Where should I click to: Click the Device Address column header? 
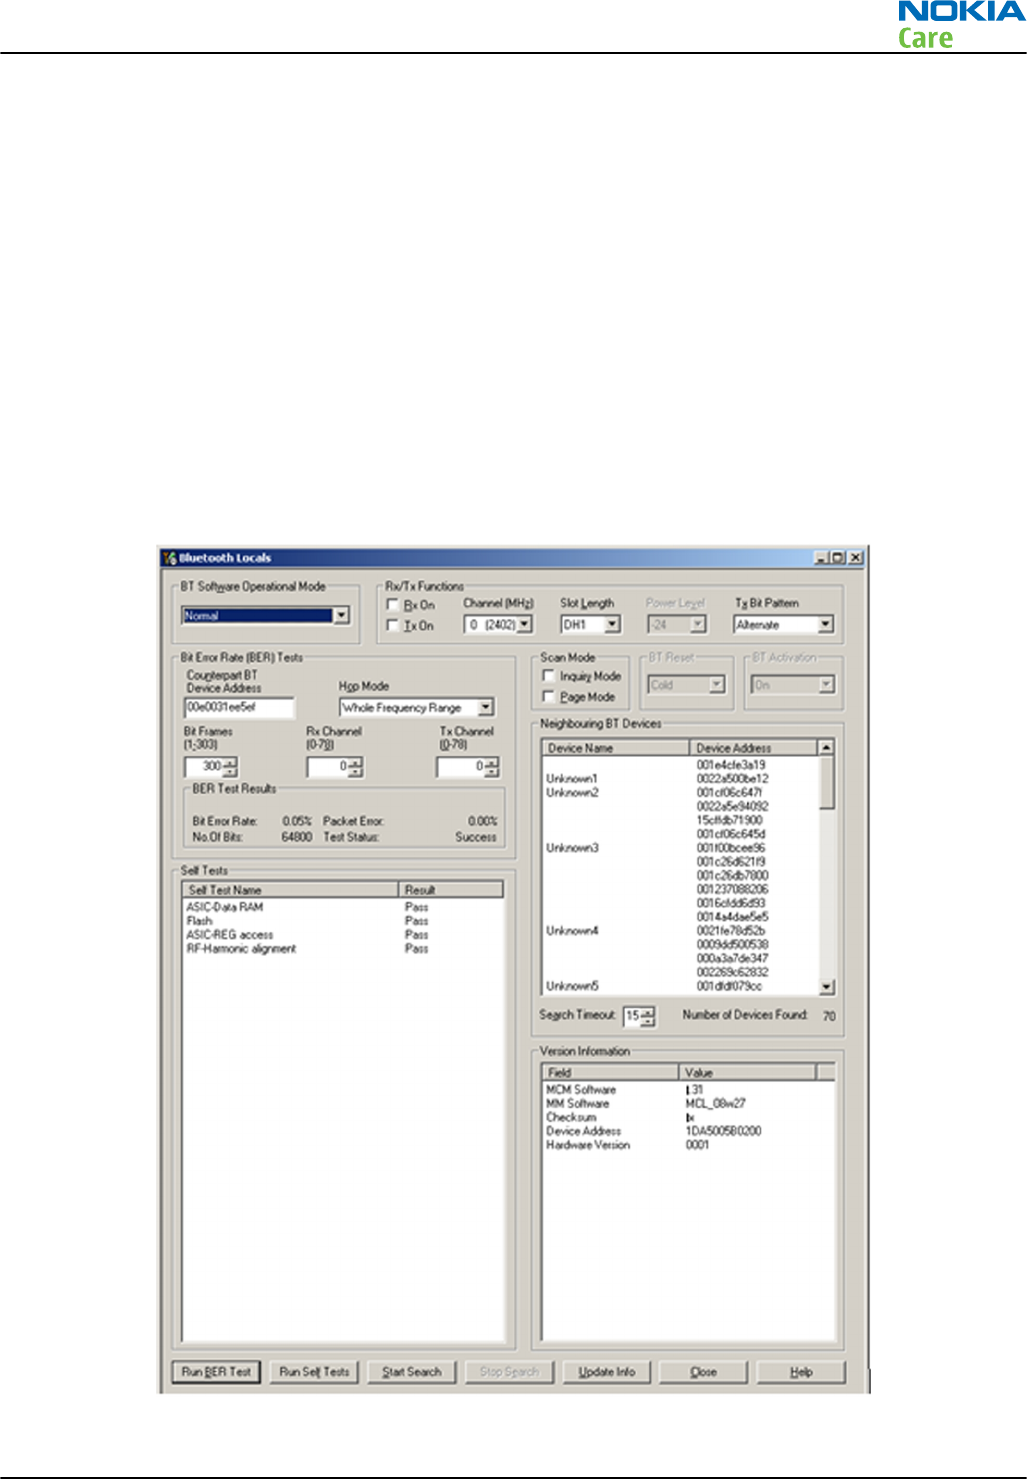[x=754, y=747]
